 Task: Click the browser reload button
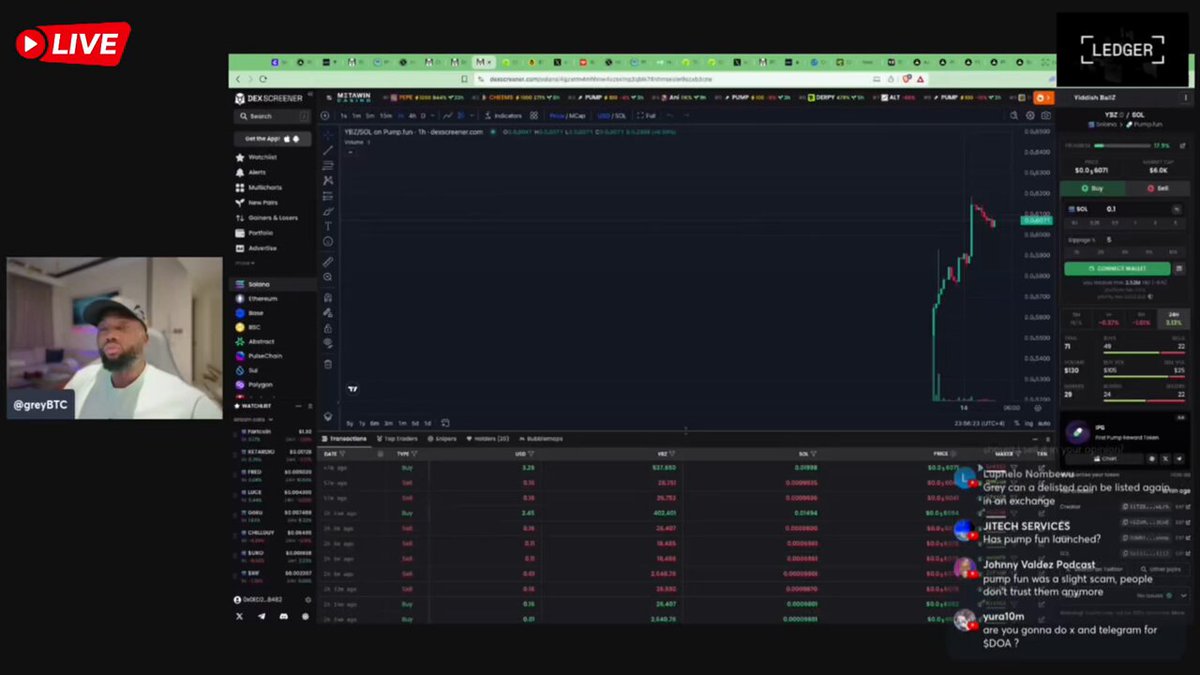pos(263,79)
